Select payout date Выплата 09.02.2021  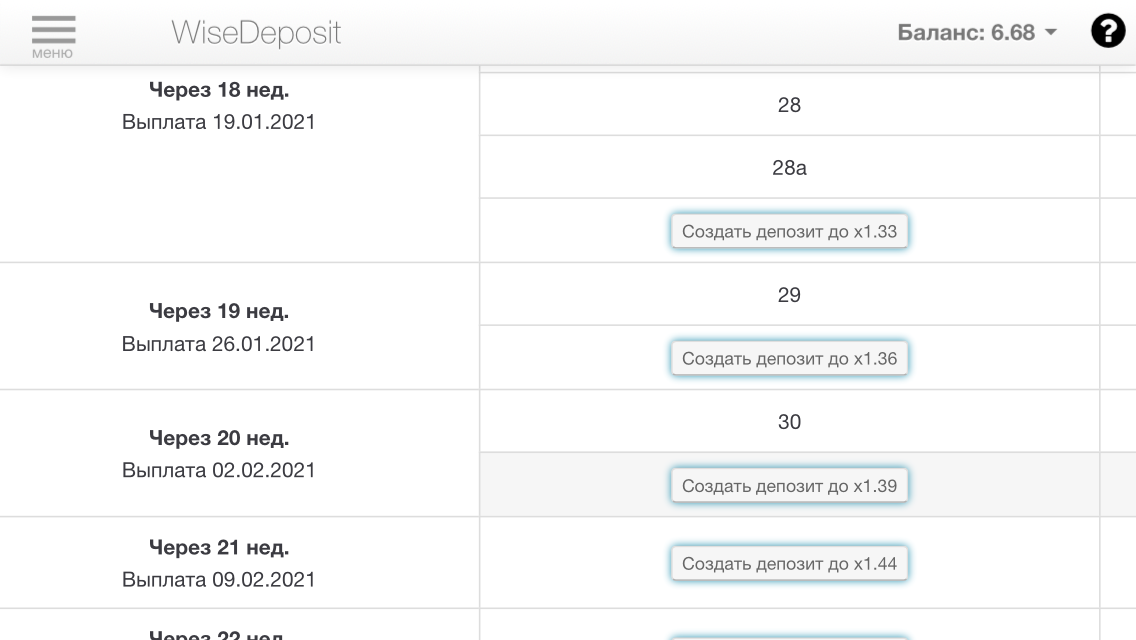click(219, 579)
